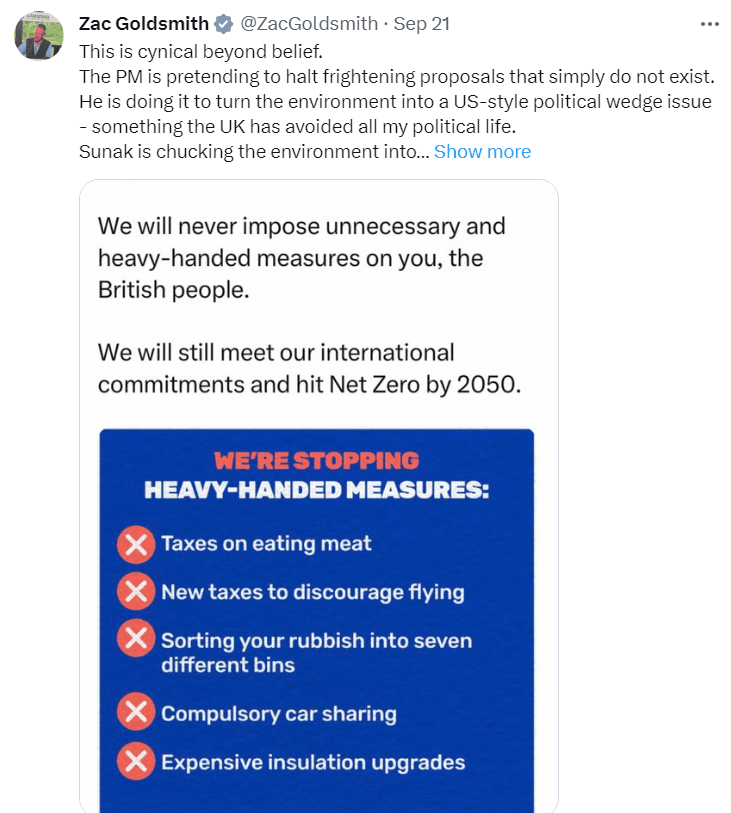Image resolution: width=731 pixels, height=813 pixels.
Task: Click the red X beside Compulsory car sharing
Action: pos(136,713)
